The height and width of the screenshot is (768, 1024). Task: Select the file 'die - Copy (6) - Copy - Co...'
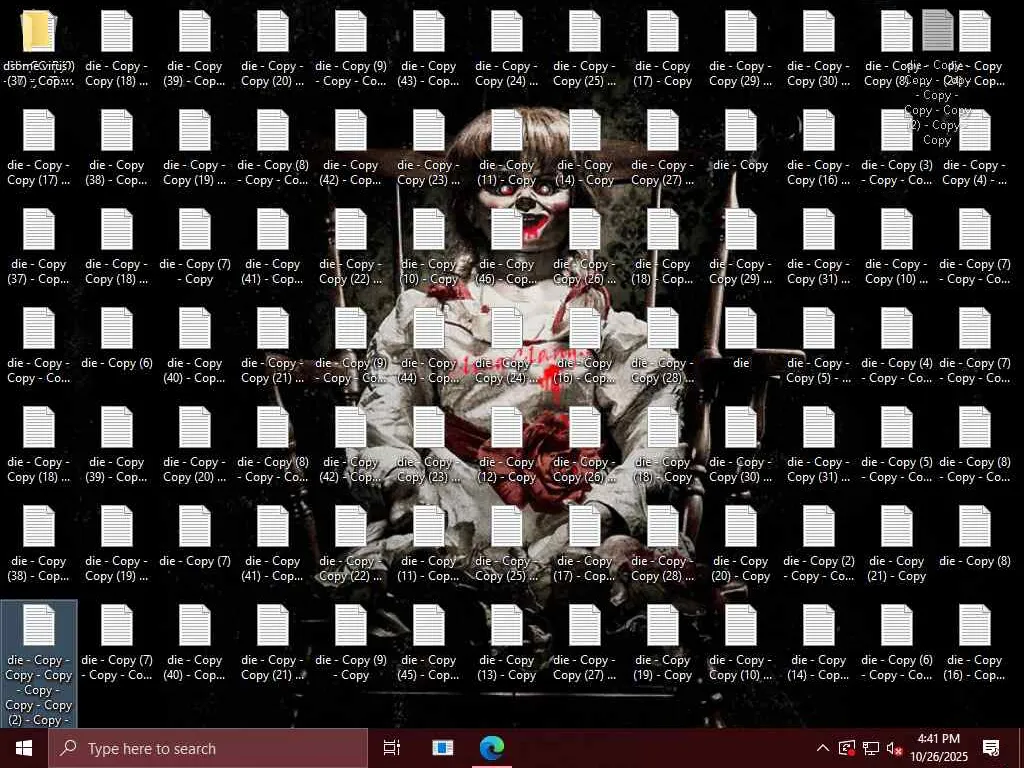[897, 644]
